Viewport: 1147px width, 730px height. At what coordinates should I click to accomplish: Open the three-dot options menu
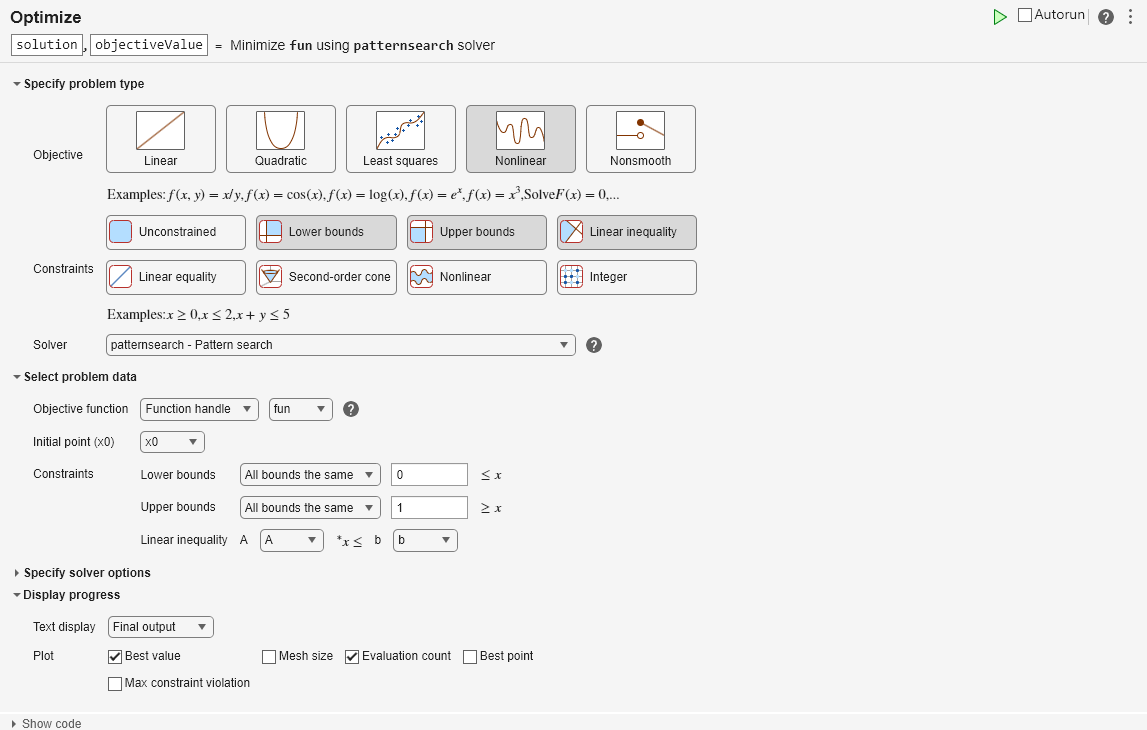1132,16
